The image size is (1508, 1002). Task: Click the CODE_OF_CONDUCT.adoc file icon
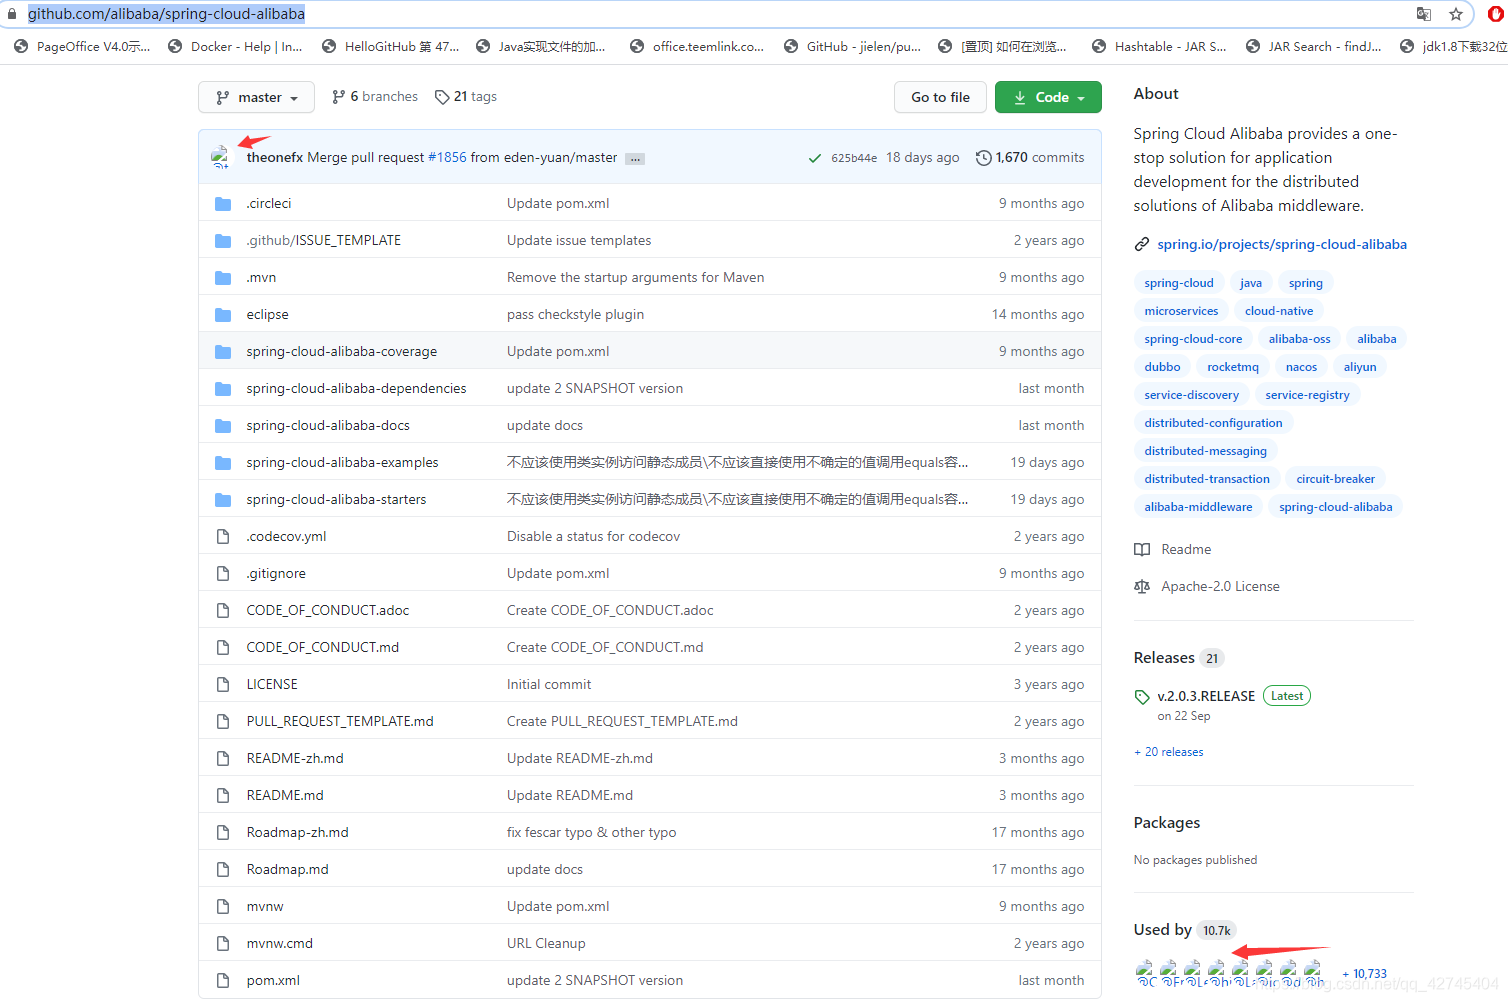click(223, 611)
